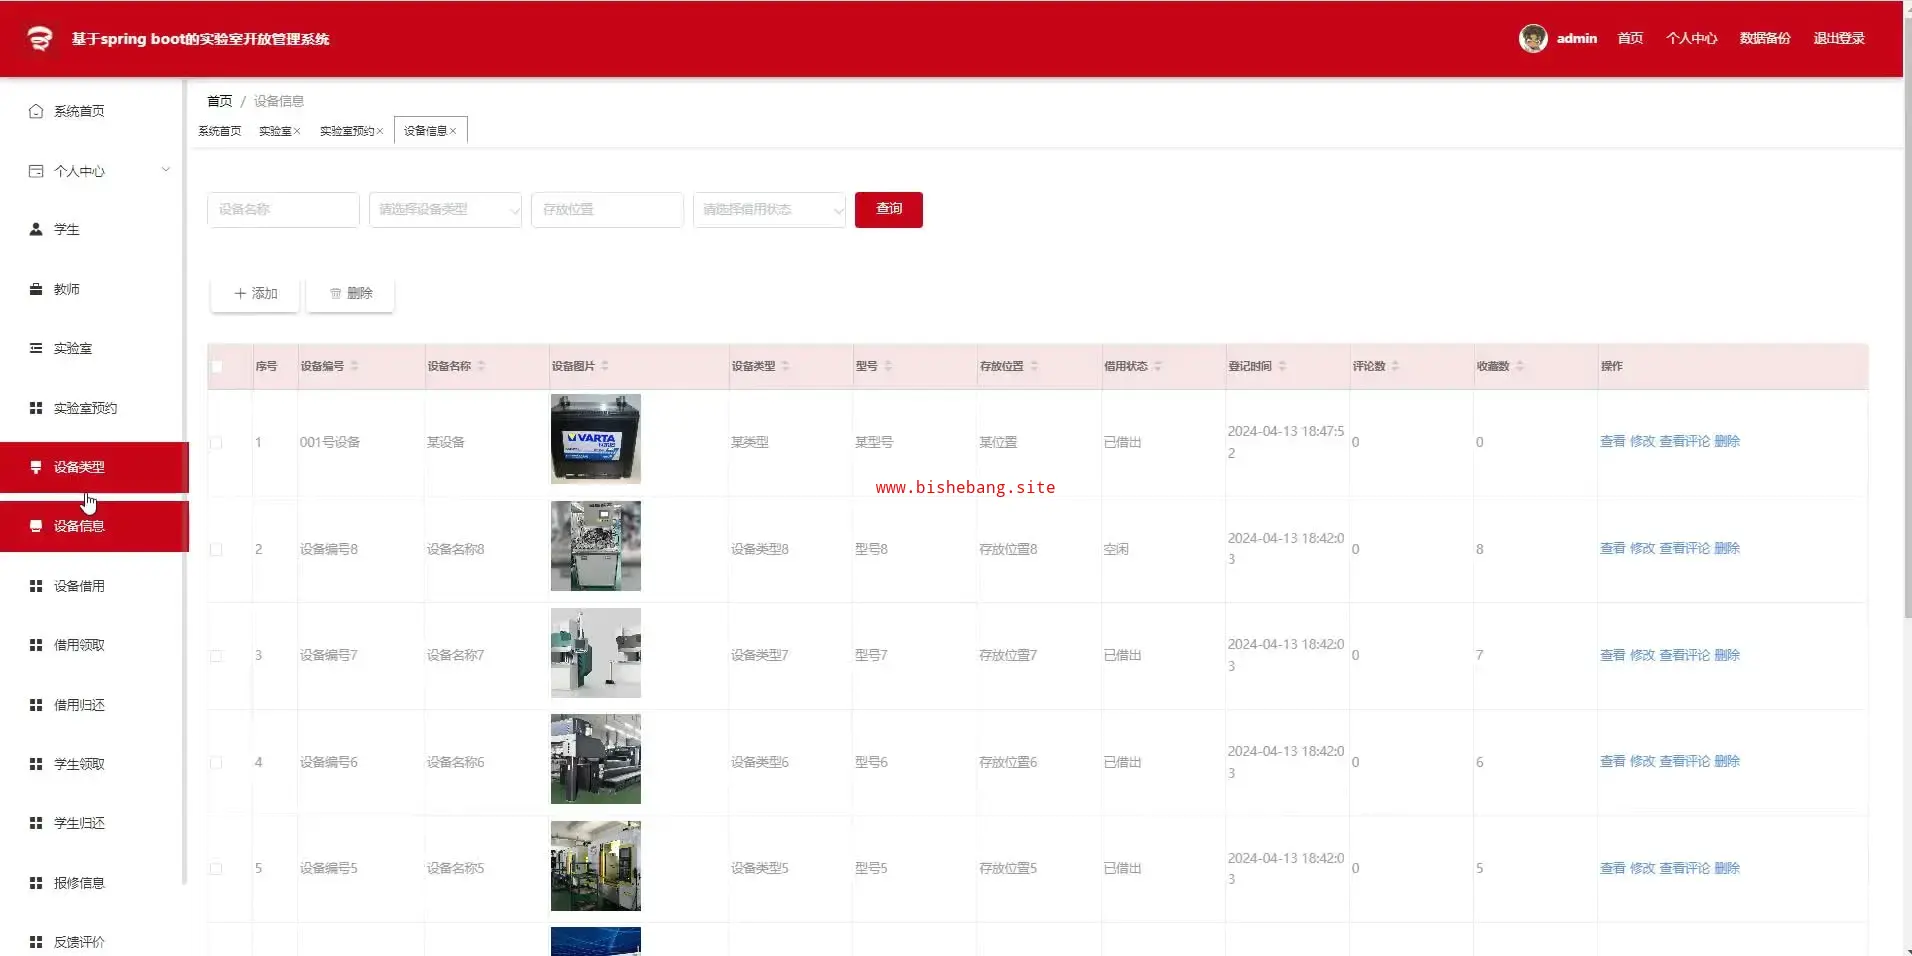Viewport: 1912px width, 956px height.
Task: Open 数据备份 in the top navigation
Action: point(1764,38)
